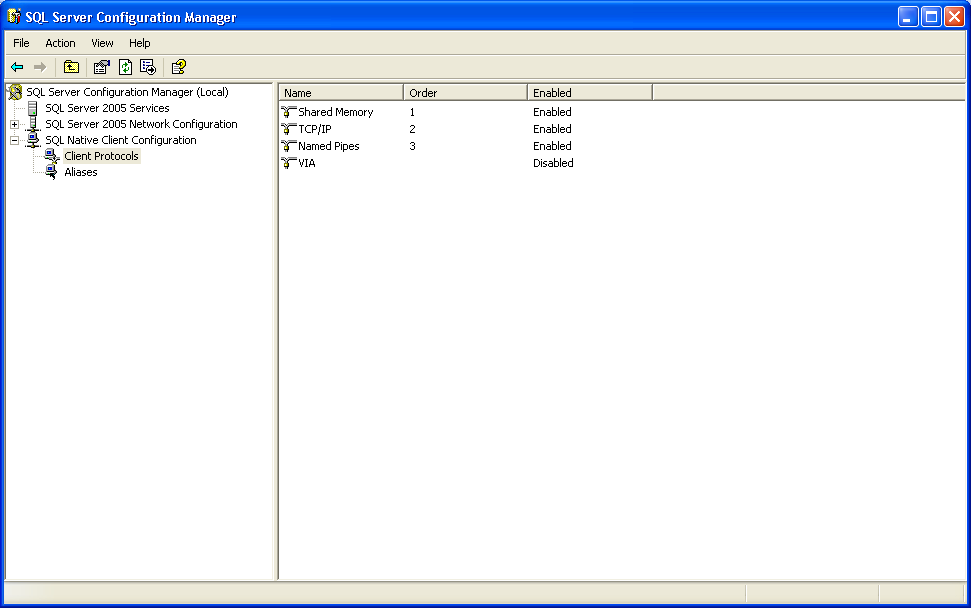The height and width of the screenshot is (608, 971).
Task: Open Properties via toolbar icon
Action: pos(102,67)
